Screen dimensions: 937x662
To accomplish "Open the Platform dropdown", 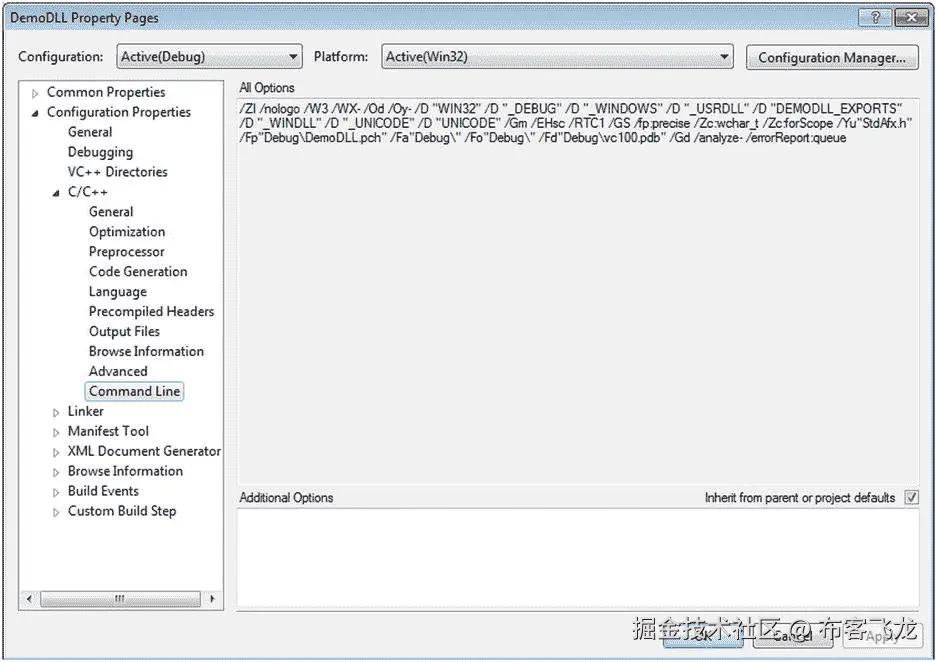I will (x=726, y=57).
